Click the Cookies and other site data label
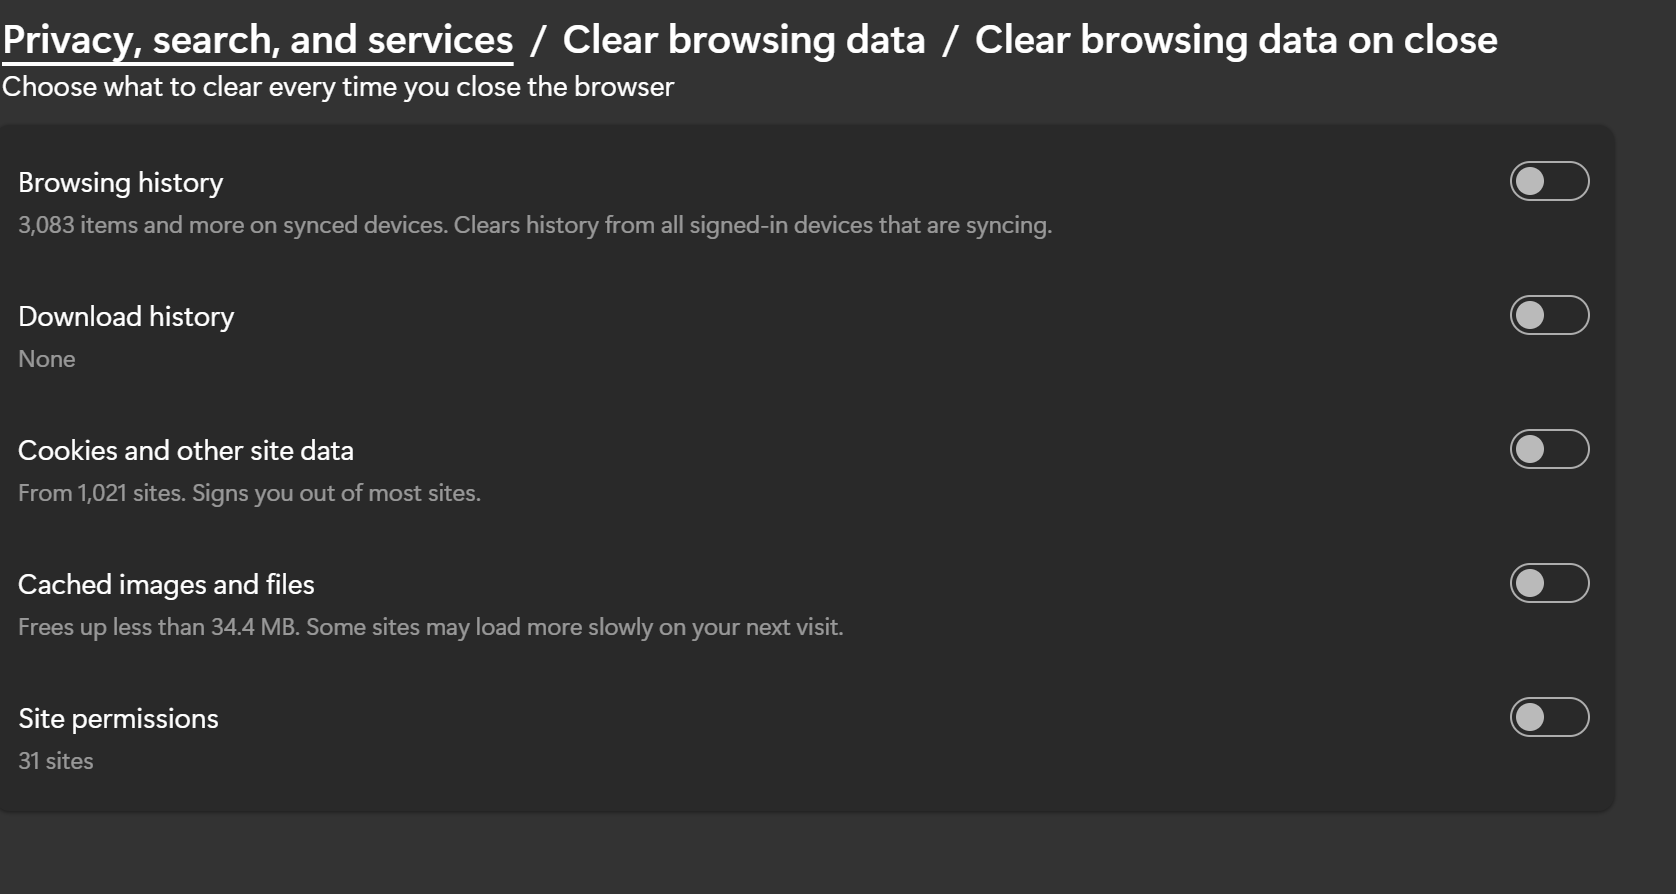Image resolution: width=1676 pixels, height=894 pixels. tap(186, 451)
